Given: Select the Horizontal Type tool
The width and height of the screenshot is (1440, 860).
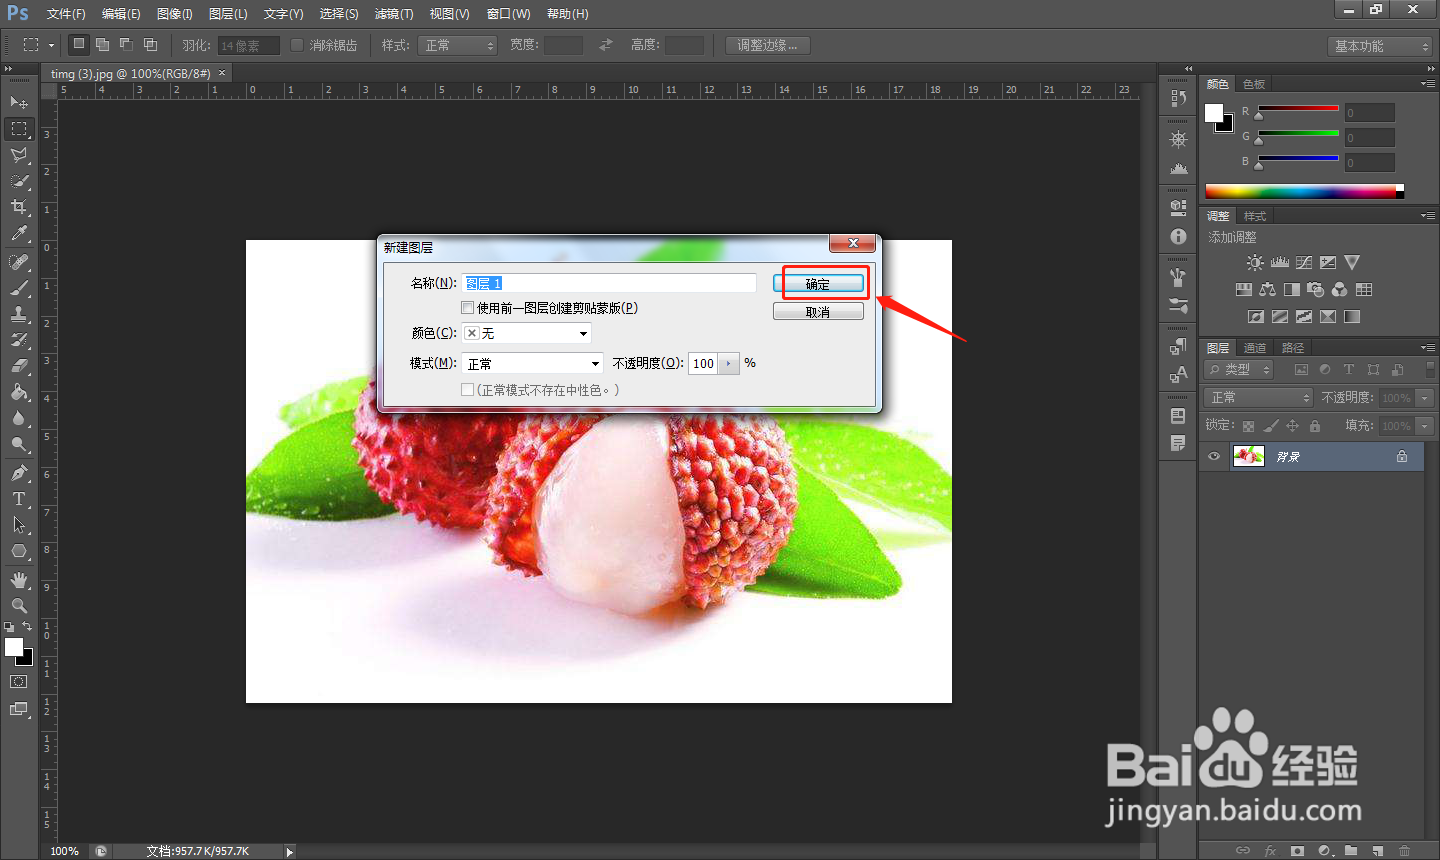Looking at the screenshot, I should pos(19,499).
